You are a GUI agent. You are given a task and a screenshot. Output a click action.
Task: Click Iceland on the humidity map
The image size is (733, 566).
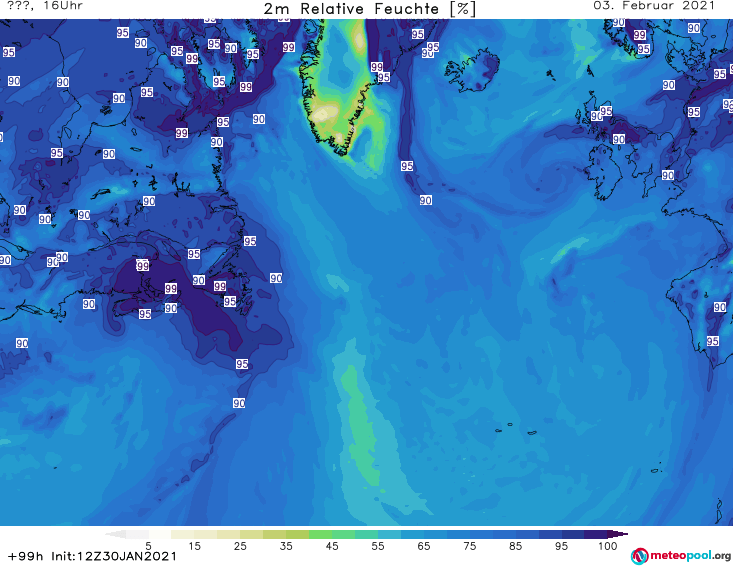click(473, 71)
